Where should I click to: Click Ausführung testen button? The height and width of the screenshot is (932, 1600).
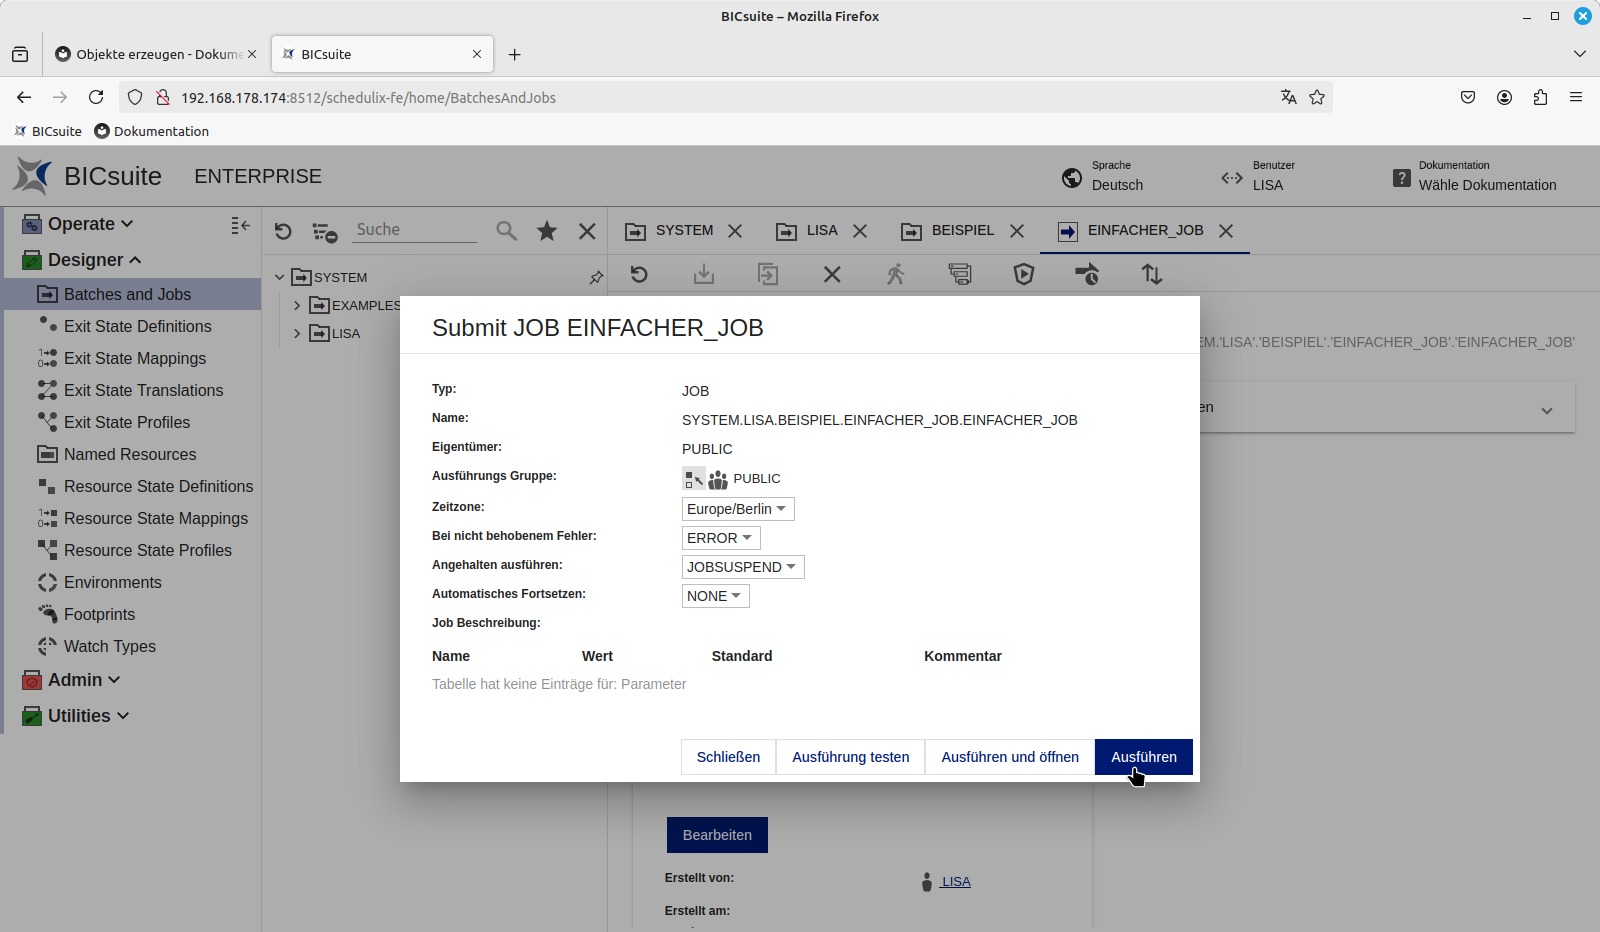point(850,757)
